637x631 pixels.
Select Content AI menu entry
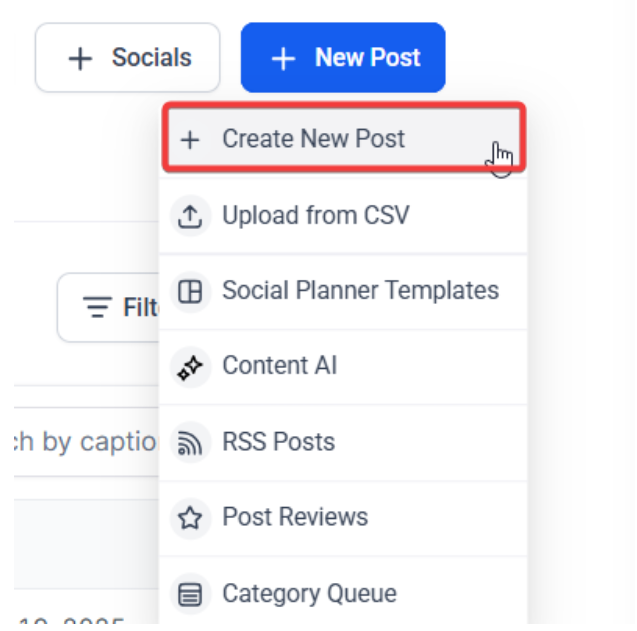click(x=279, y=366)
